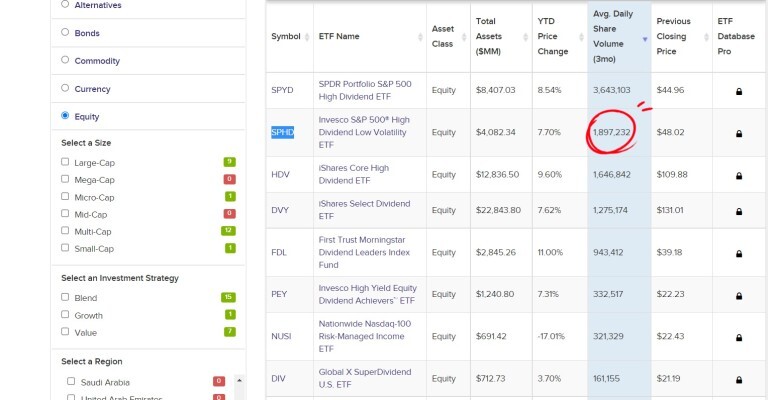Click the lock icon in FDL row

738,254
